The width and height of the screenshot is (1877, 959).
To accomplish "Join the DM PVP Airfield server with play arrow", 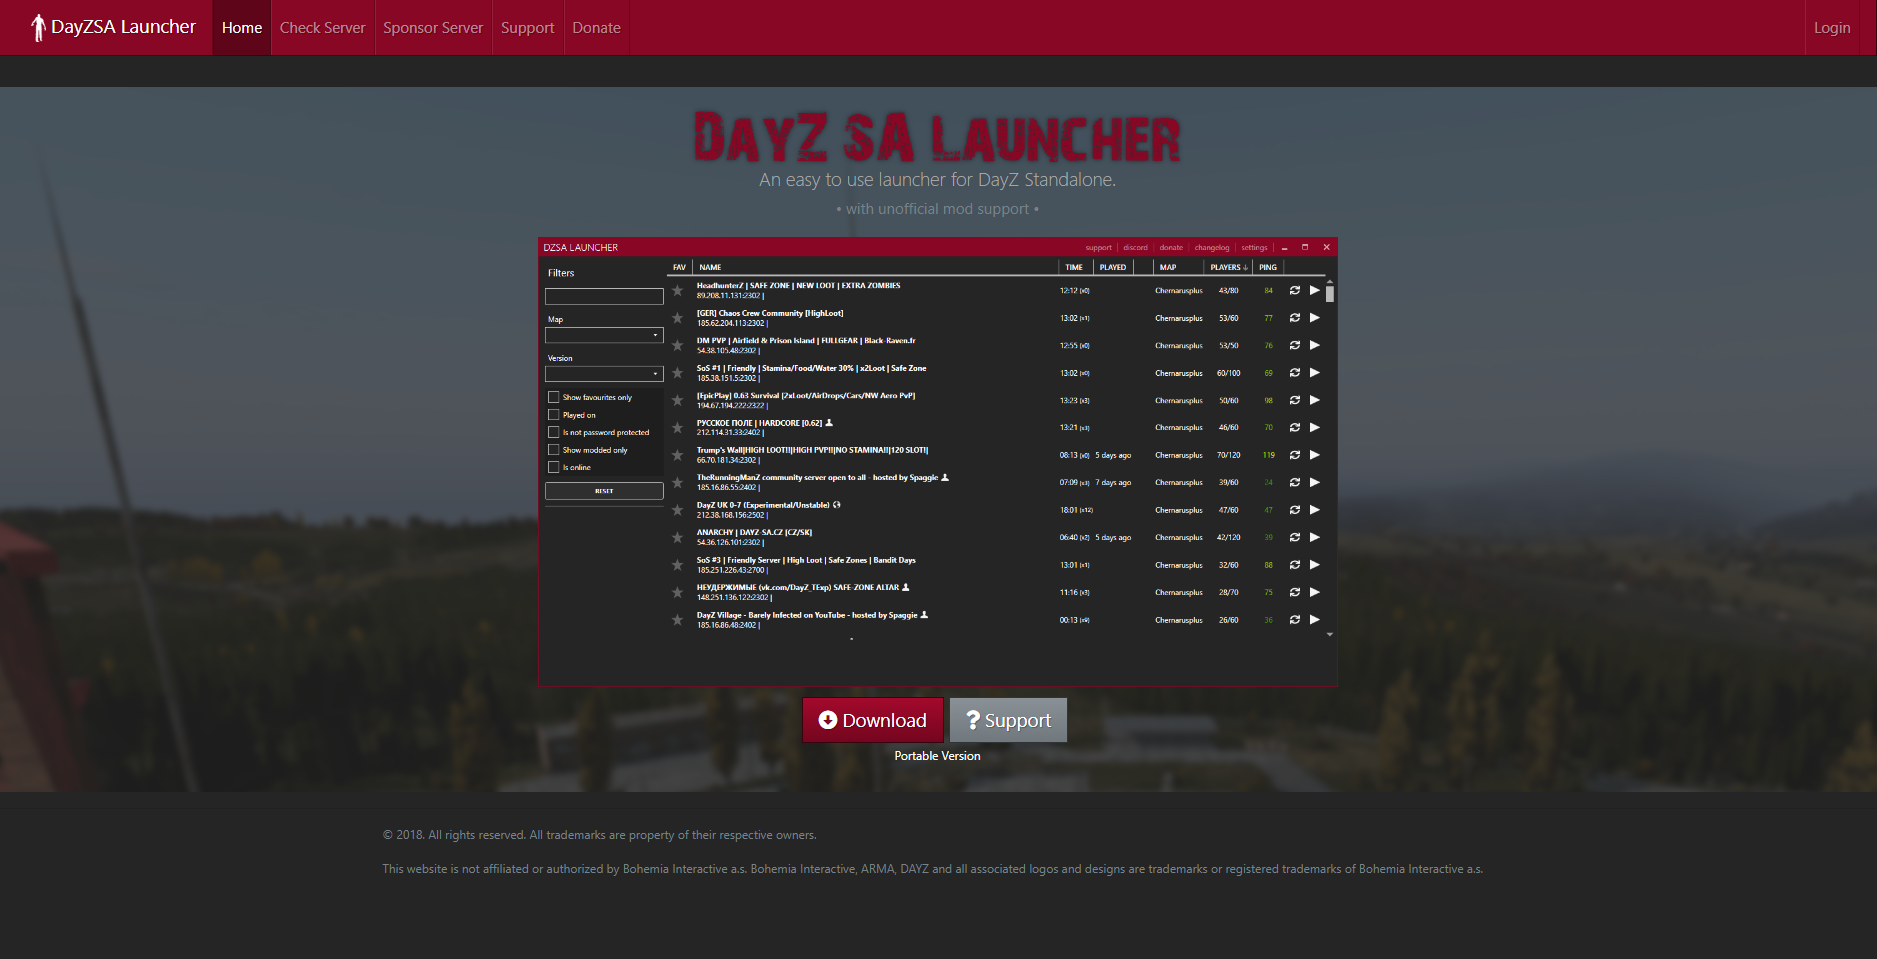I will pyautogui.click(x=1315, y=346).
